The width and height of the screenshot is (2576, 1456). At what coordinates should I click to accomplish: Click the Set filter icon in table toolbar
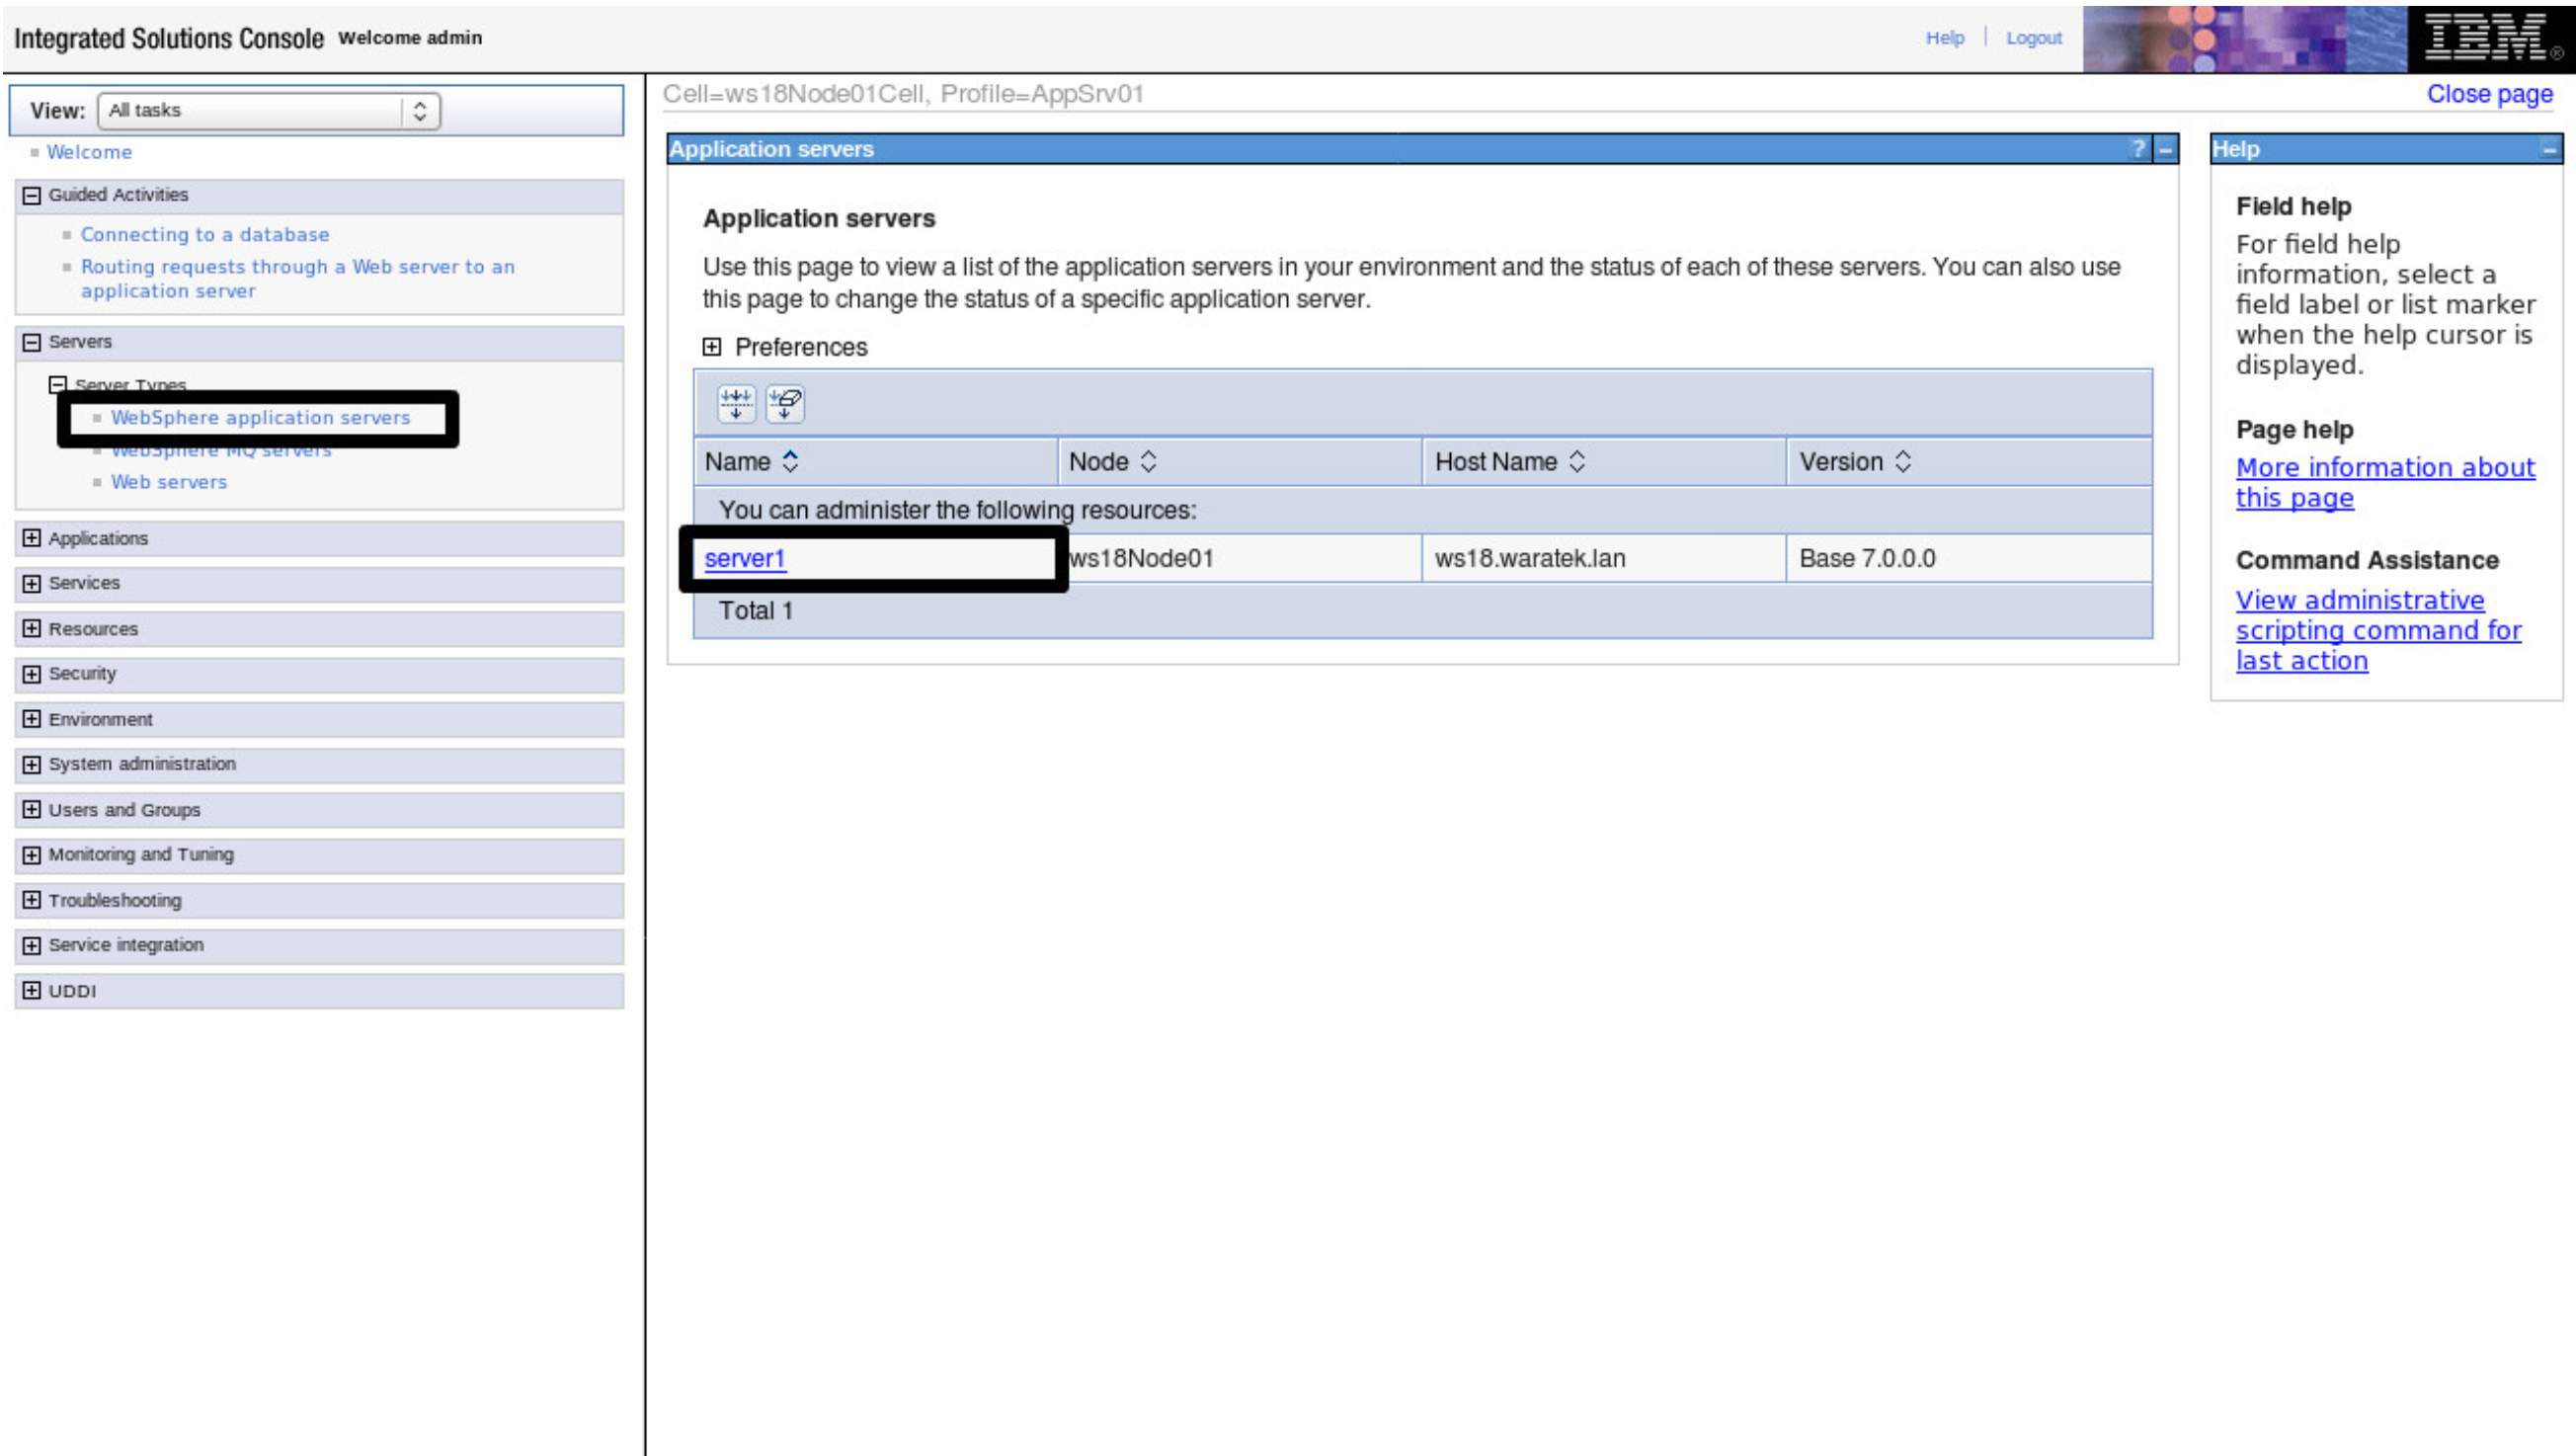(736, 404)
